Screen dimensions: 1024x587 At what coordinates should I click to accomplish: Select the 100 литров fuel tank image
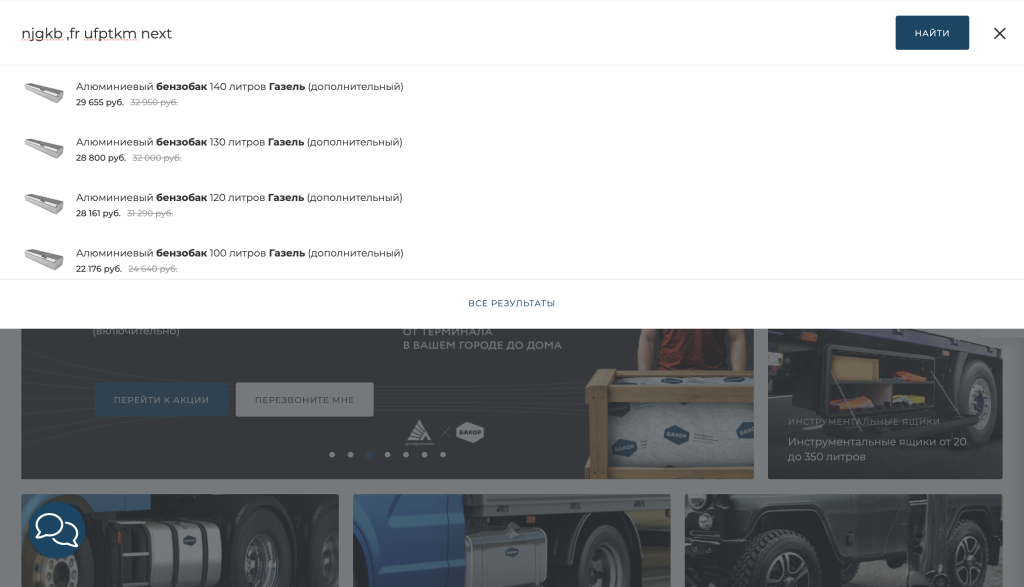click(44, 260)
